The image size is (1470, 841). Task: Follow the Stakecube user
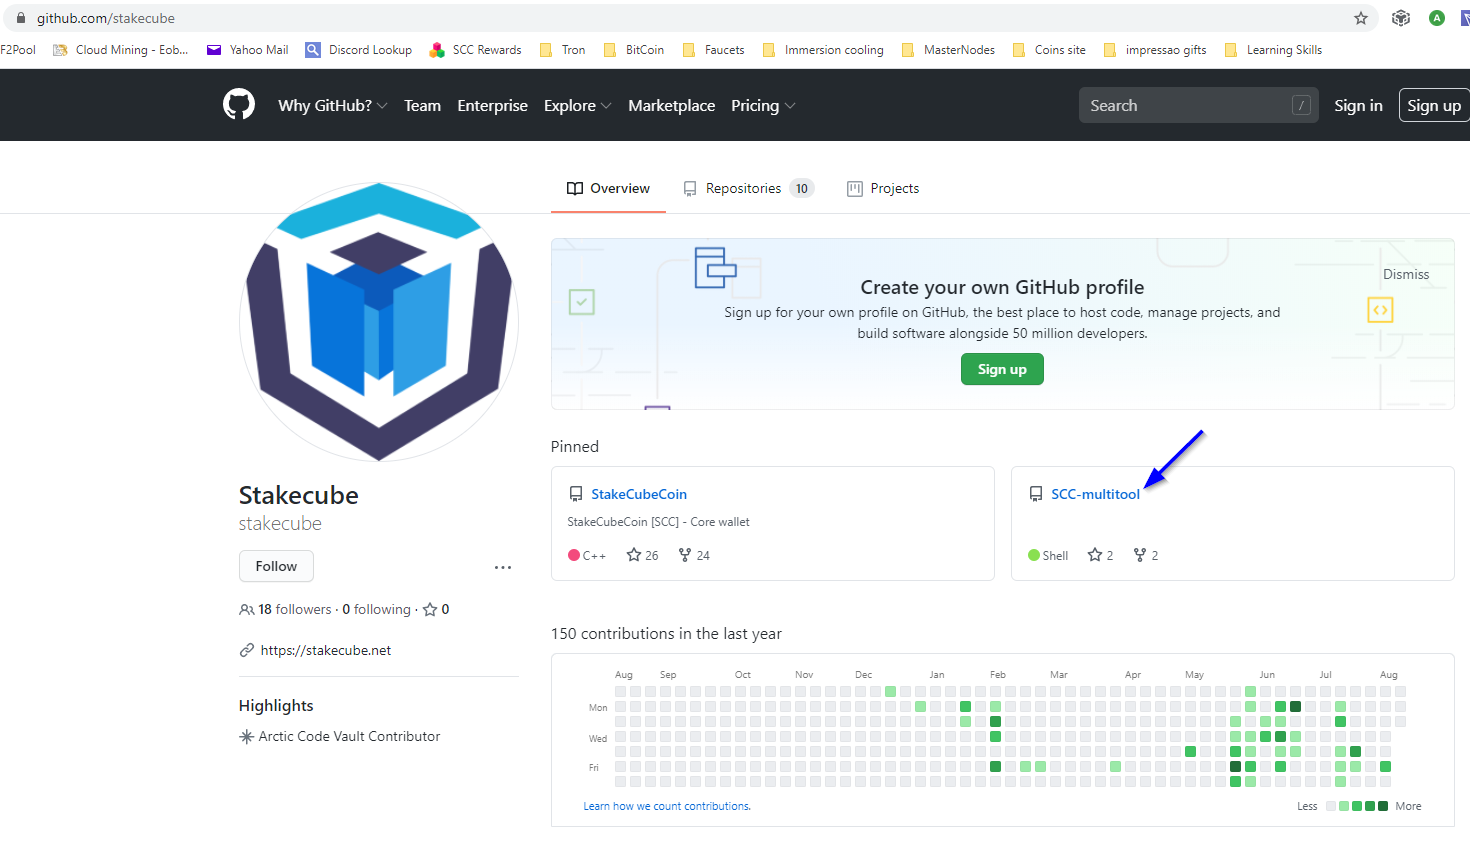[276, 566]
